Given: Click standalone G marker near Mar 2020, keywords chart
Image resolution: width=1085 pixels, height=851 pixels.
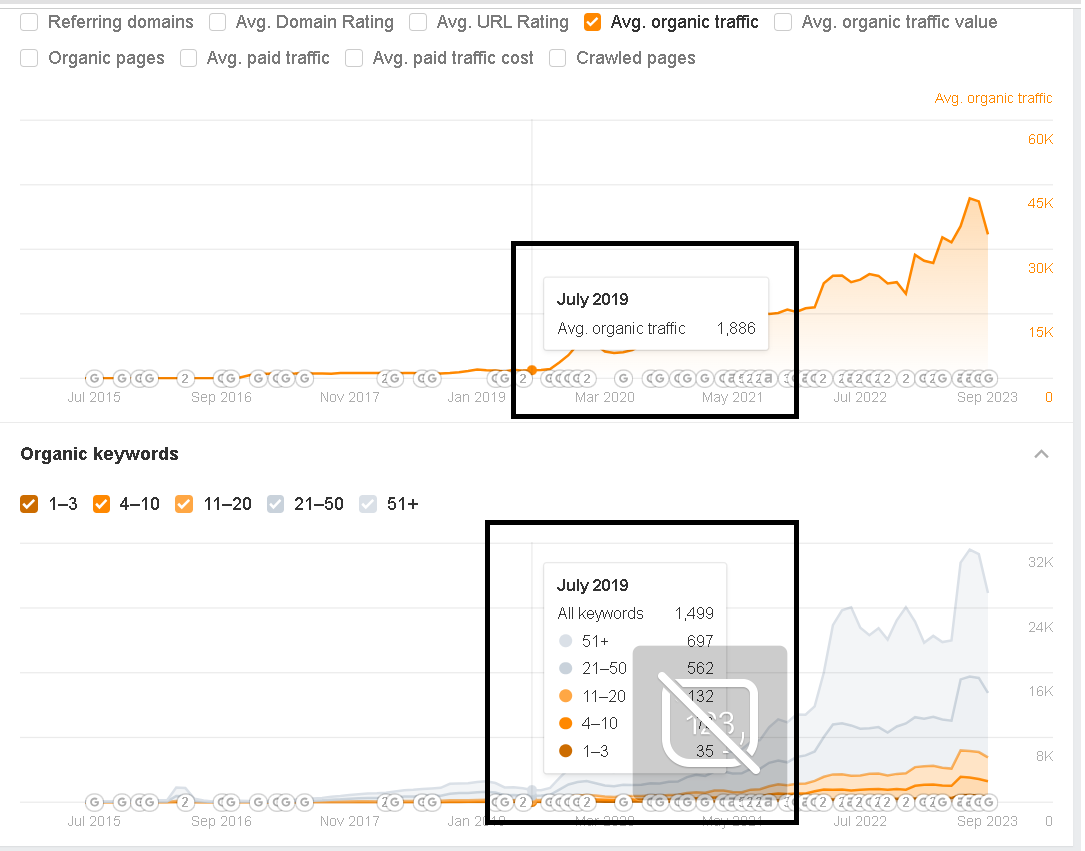Looking at the screenshot, I should pos(624,802).
